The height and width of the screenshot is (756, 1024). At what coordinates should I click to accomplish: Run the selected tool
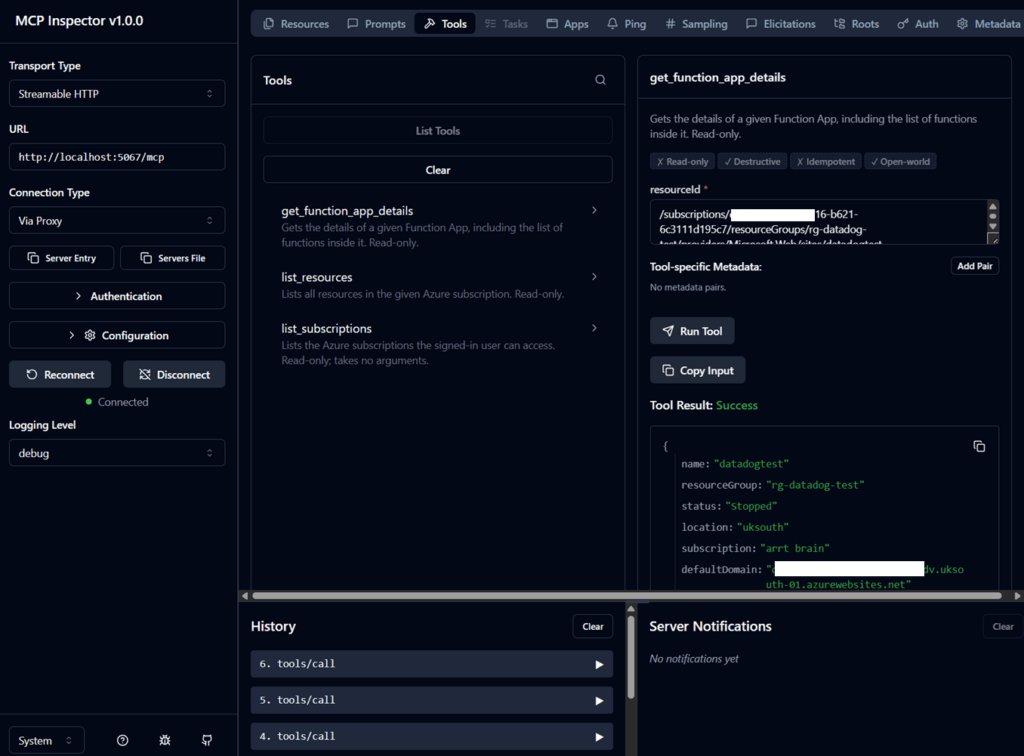692,331
